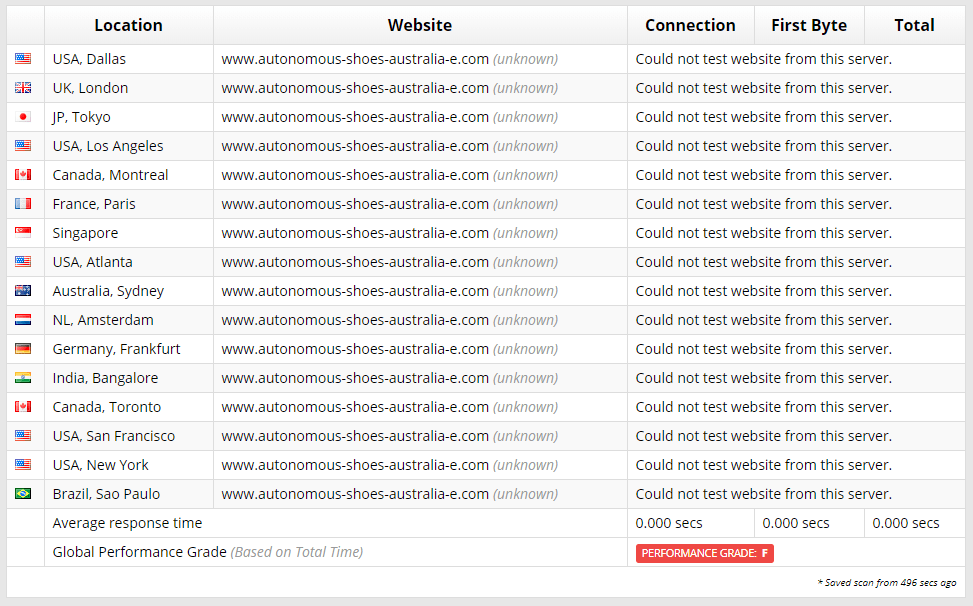Click the India flag beside Bangalore
Image resolution: width=973 pixels, height=606 pixels.
coord(23,378)
